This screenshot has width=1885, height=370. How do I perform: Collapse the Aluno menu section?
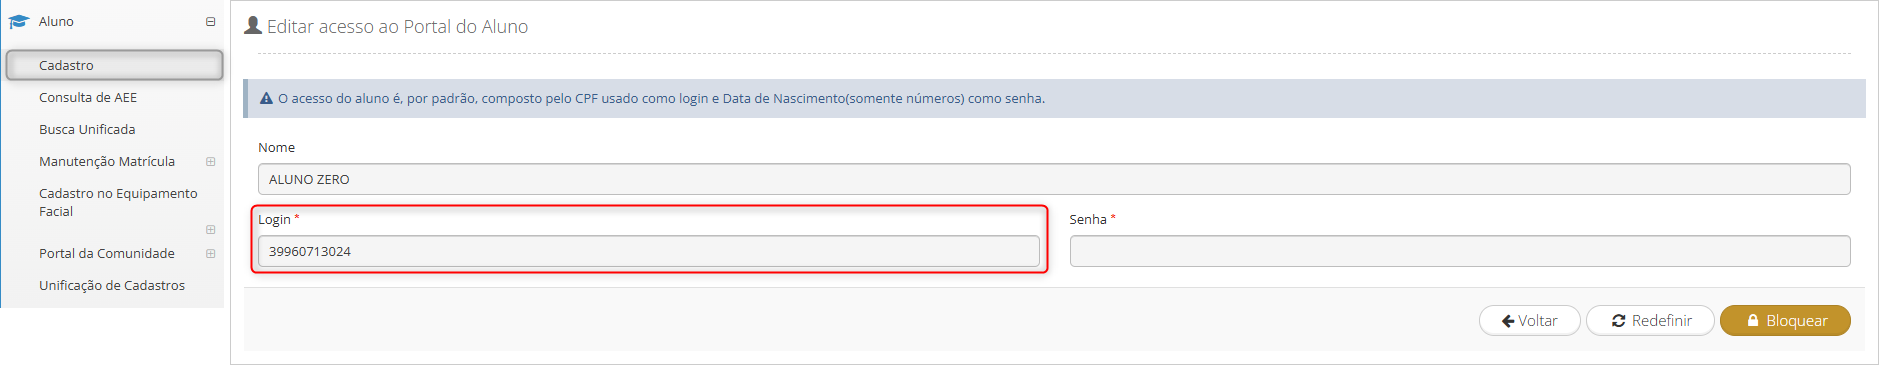[x=210, y=21]
